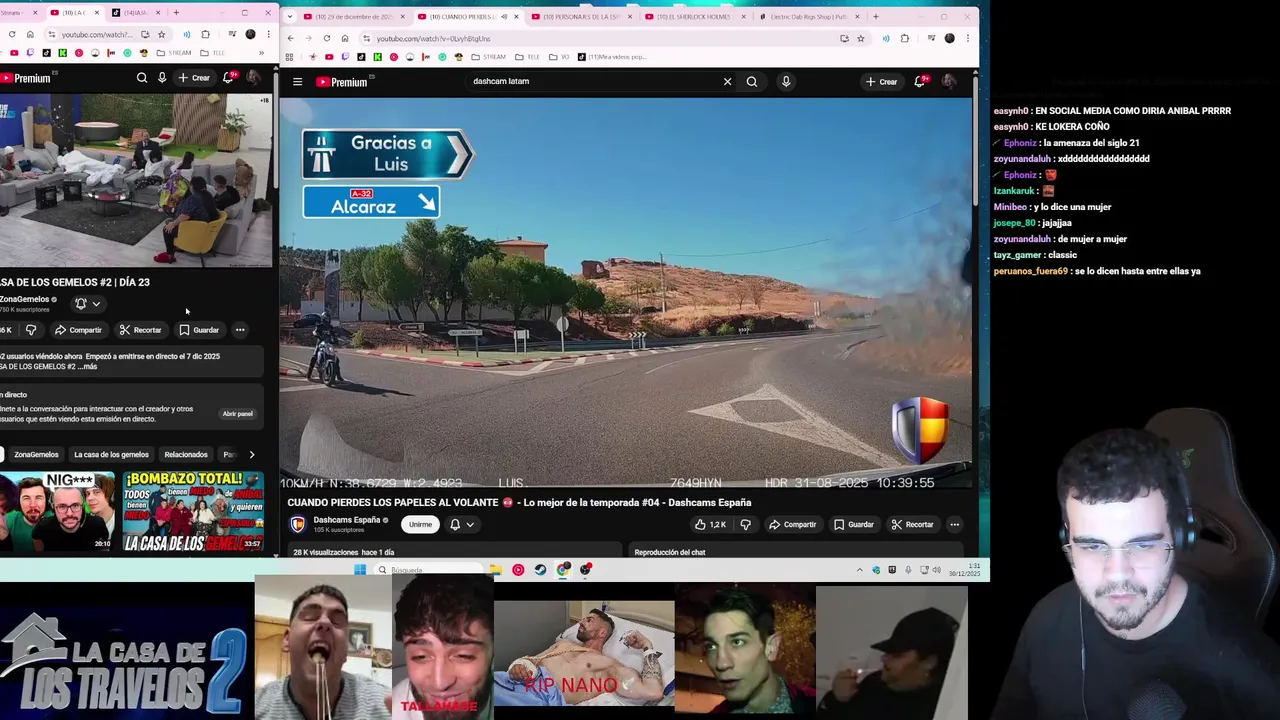1280x720 pixels.
Task: Dislike the Dashcams España video
Action: point(745,524)
